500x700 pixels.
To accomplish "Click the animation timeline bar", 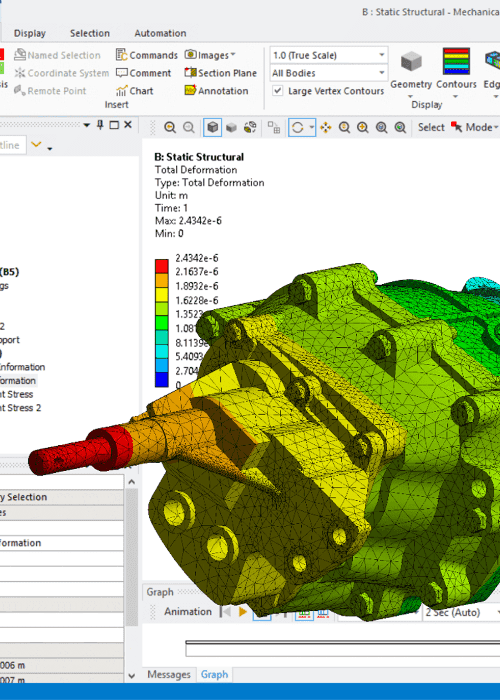I will click(342, 648).
